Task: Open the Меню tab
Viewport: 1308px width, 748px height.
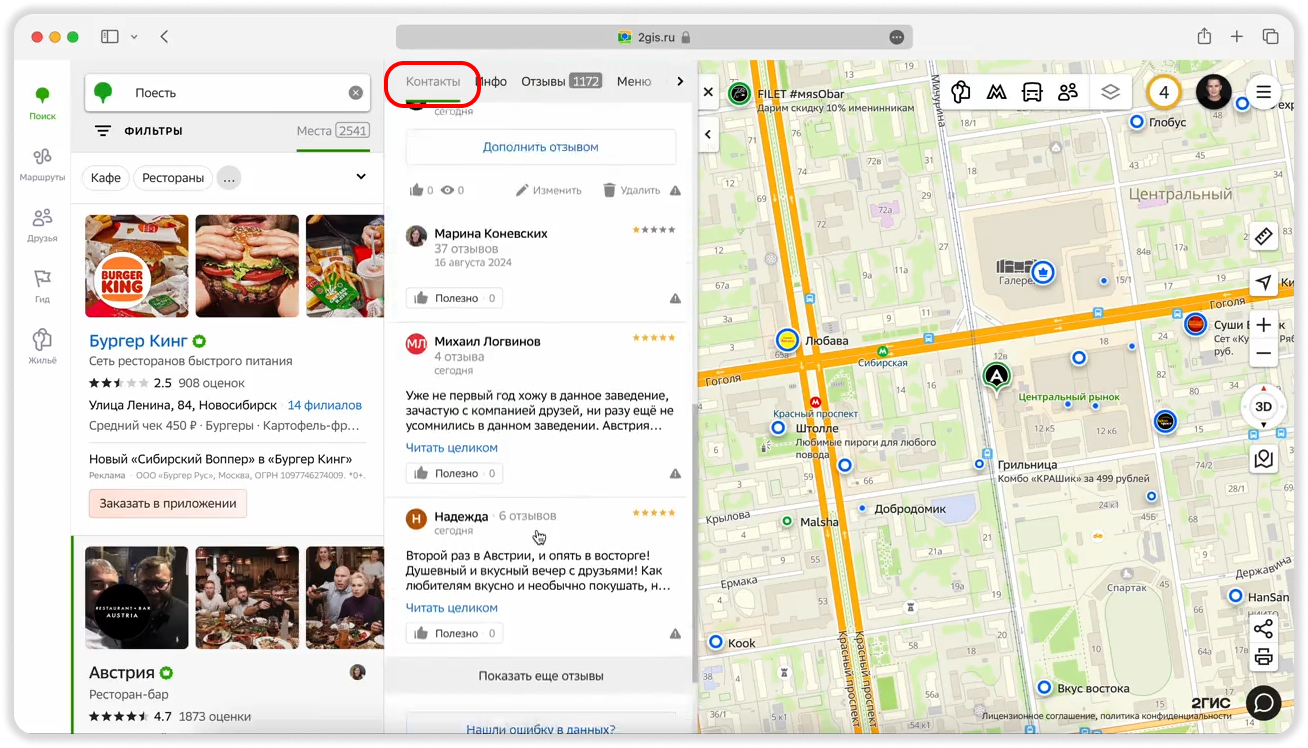Action: 634,82
